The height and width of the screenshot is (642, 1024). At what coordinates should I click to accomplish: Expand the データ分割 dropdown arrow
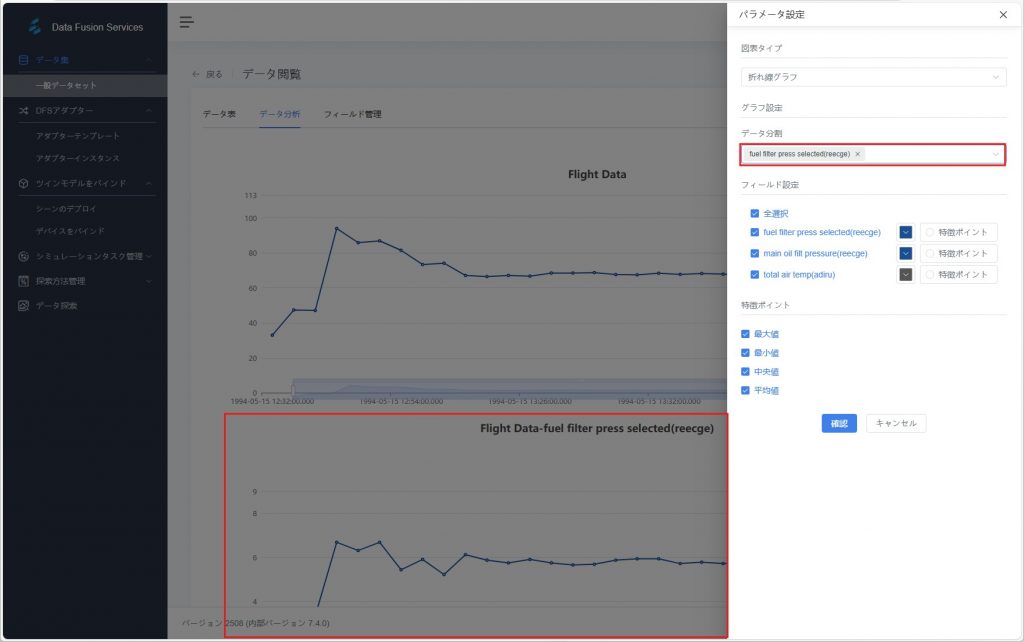(x=995, y=154)
